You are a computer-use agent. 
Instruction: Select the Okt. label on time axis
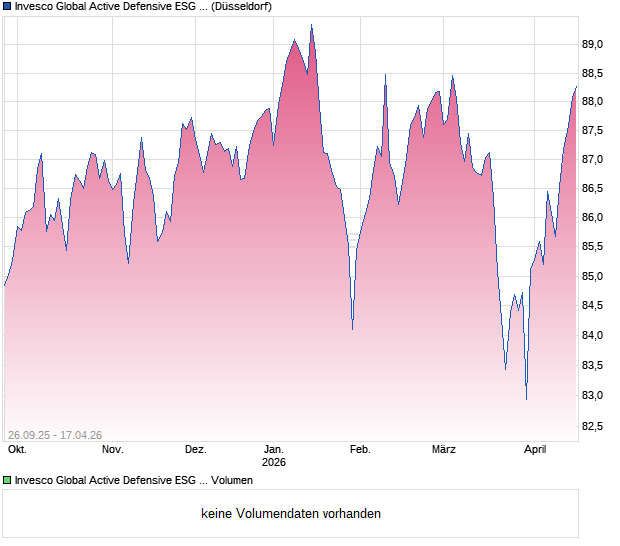click(17, 450)
